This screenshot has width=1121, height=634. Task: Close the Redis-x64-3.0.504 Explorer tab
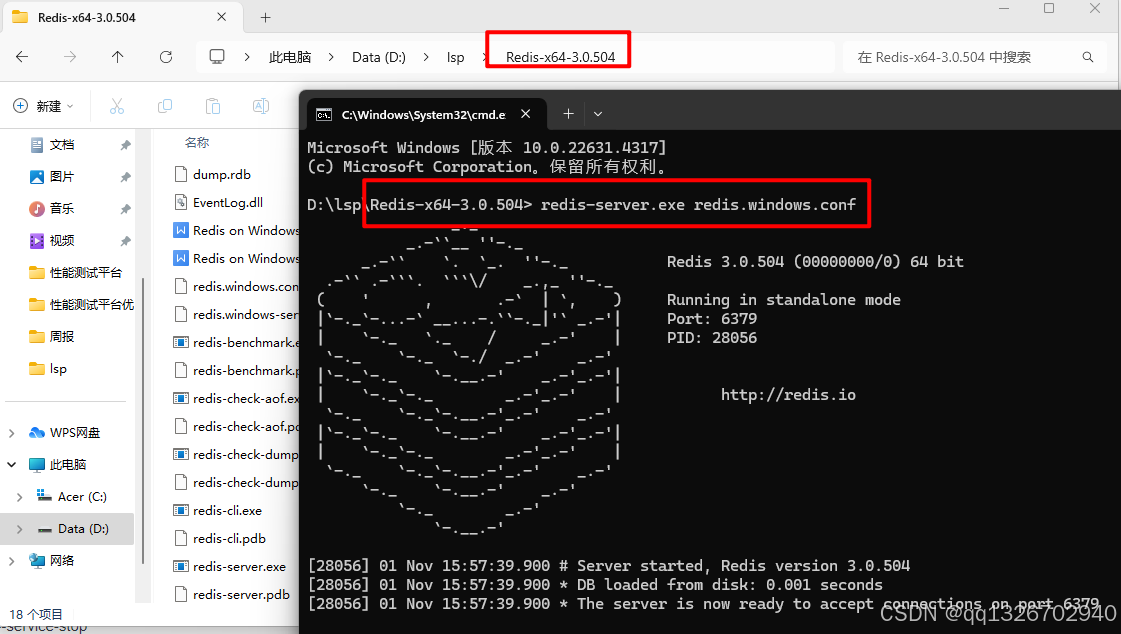pyautogui.click(x=222, y=17)
